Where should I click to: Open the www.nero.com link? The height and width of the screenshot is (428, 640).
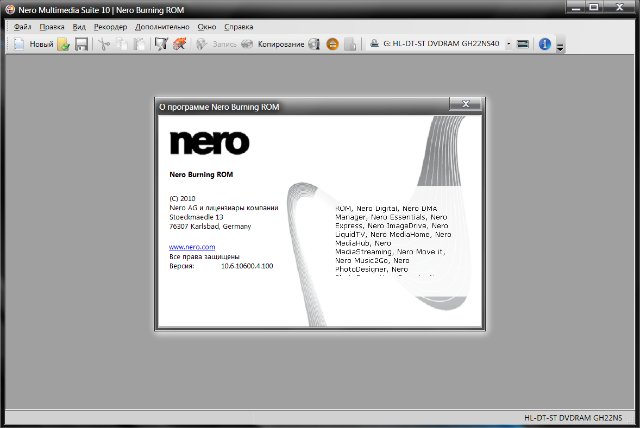(192, 247)
